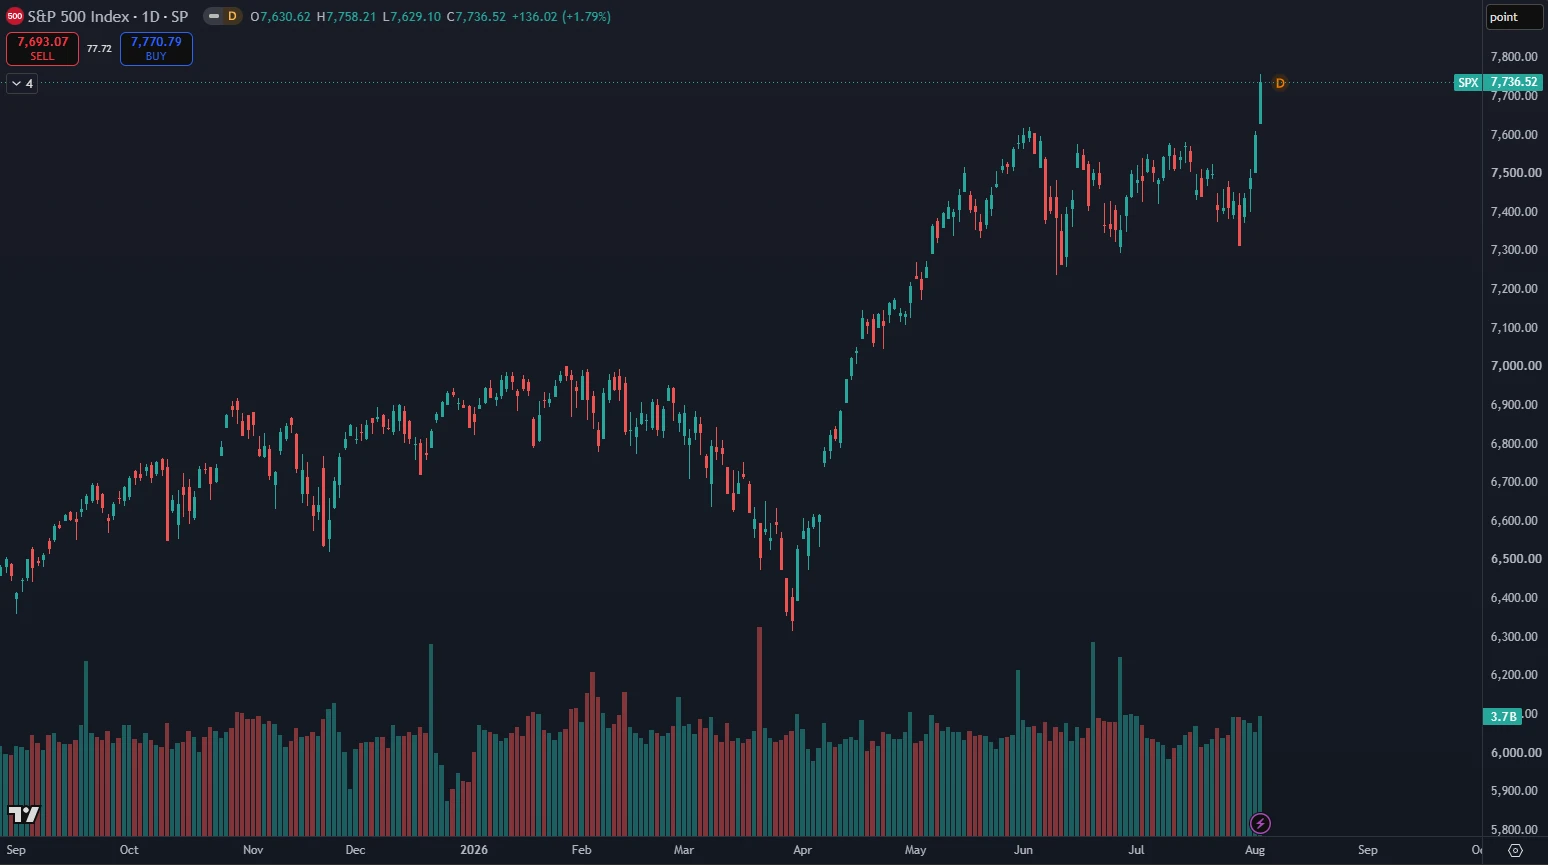This screenshot has height=865, width=1548.
Task: Click the 6,600.00 price scale label
Action: [1514, 521]
